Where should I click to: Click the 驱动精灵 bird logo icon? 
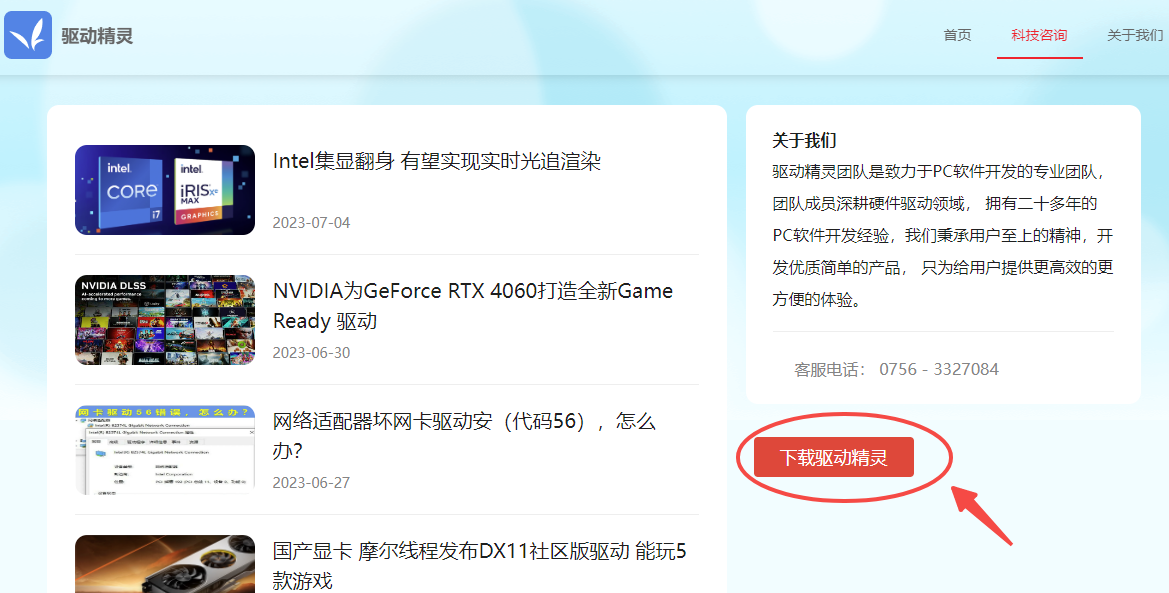coord(28,35)
